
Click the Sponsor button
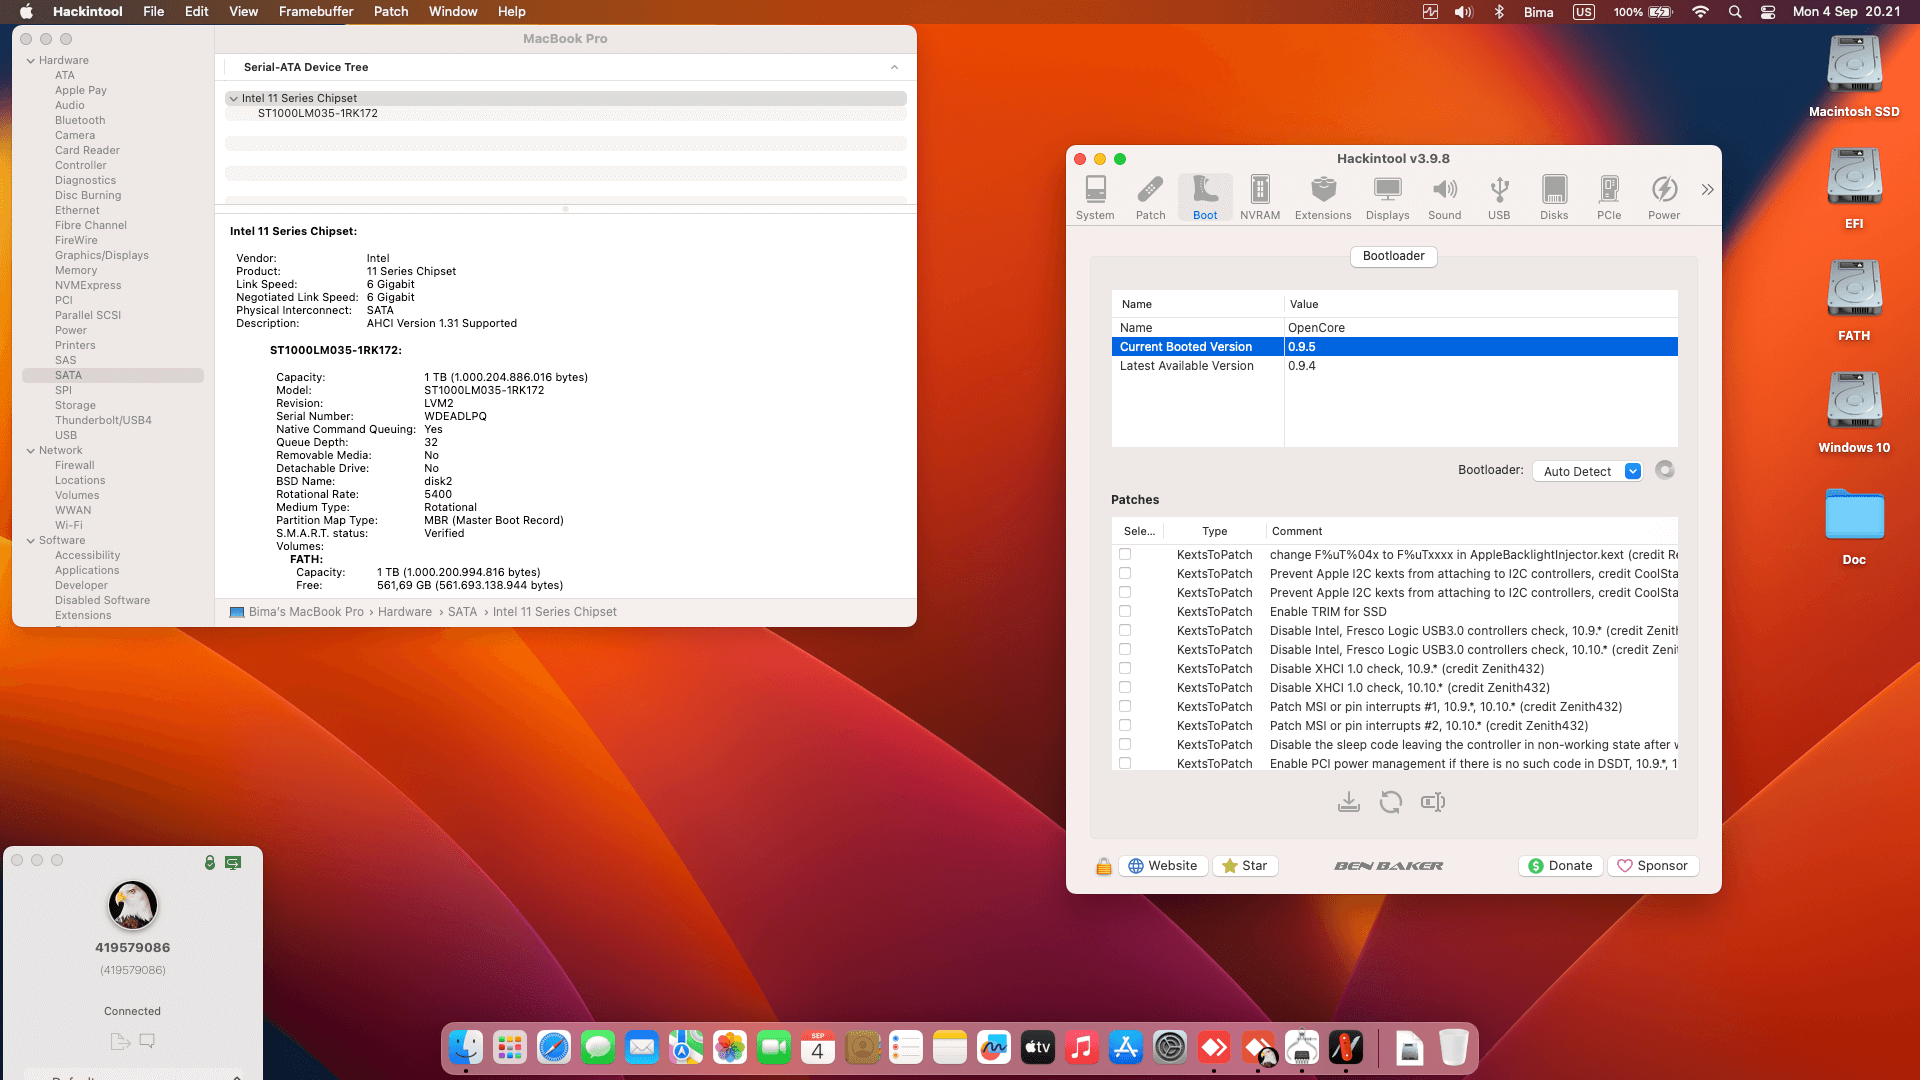coord(1653,865)
